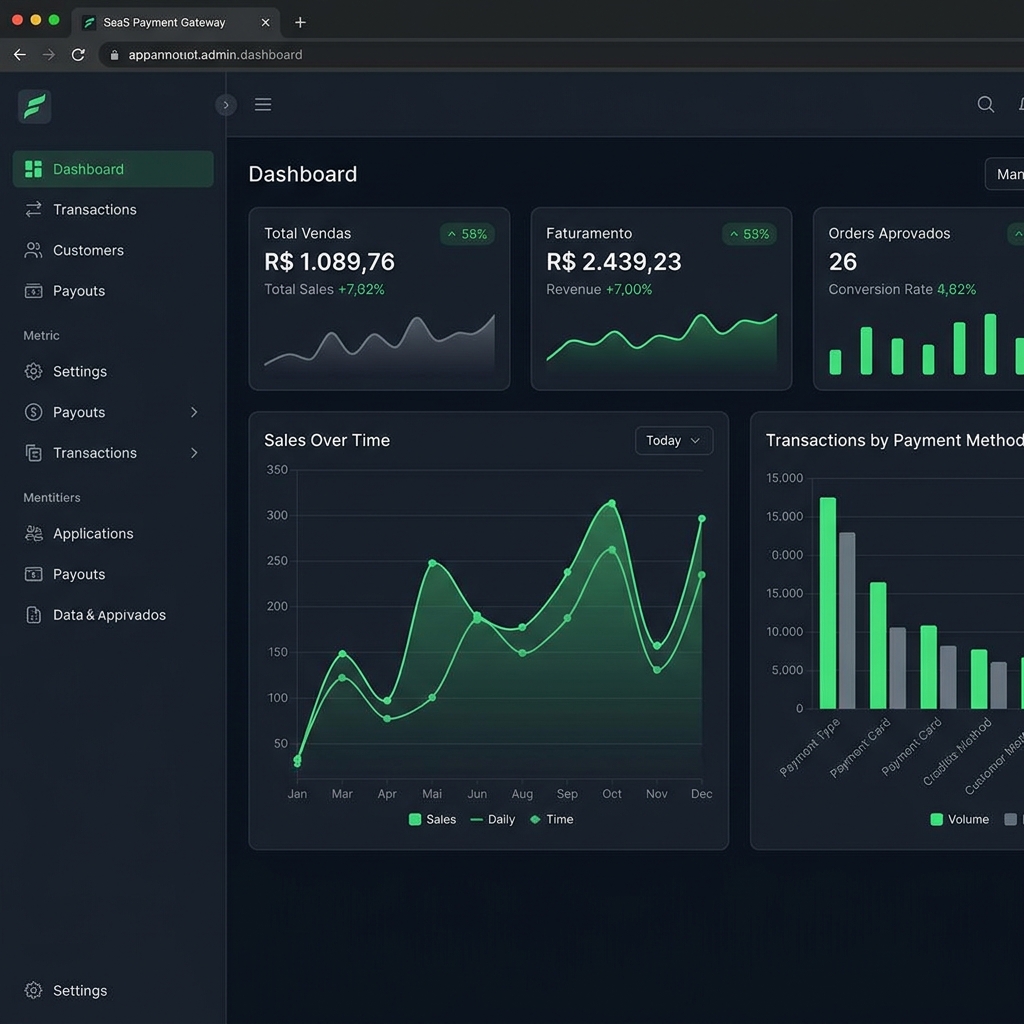This screenshot has height=1024, width=1024.
Task: Open the Today period dropdown
Action: [x=674, y=441]
